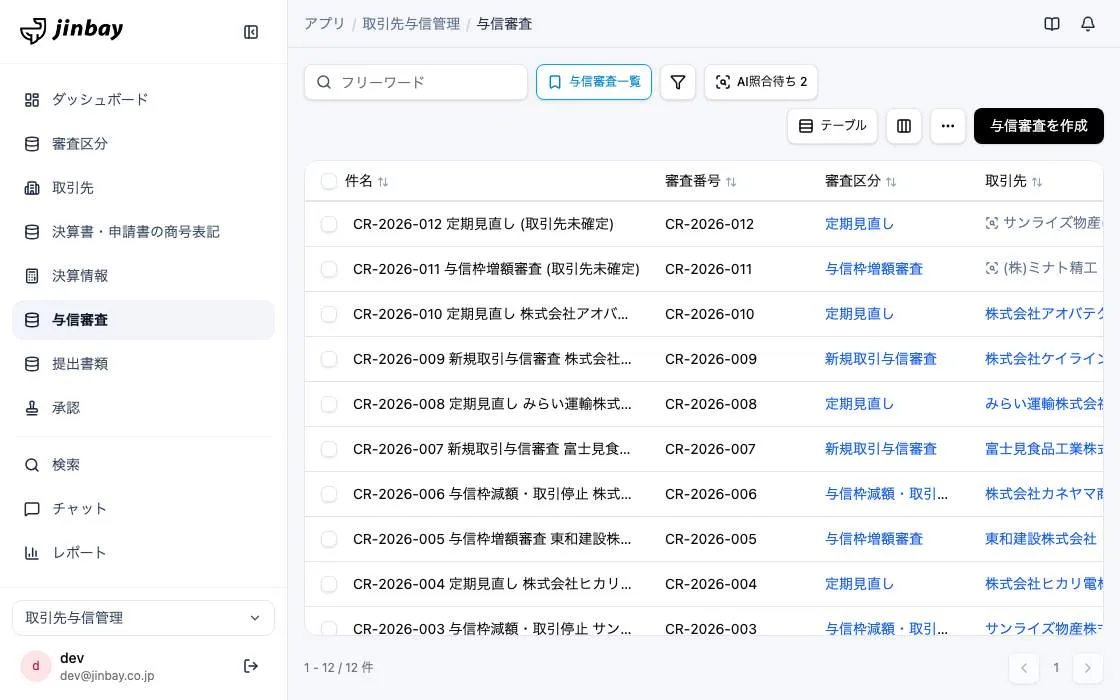Check the row CR-2026-012 checkbox
Screen dimensions: 1120x700
[x=329, y=224]
